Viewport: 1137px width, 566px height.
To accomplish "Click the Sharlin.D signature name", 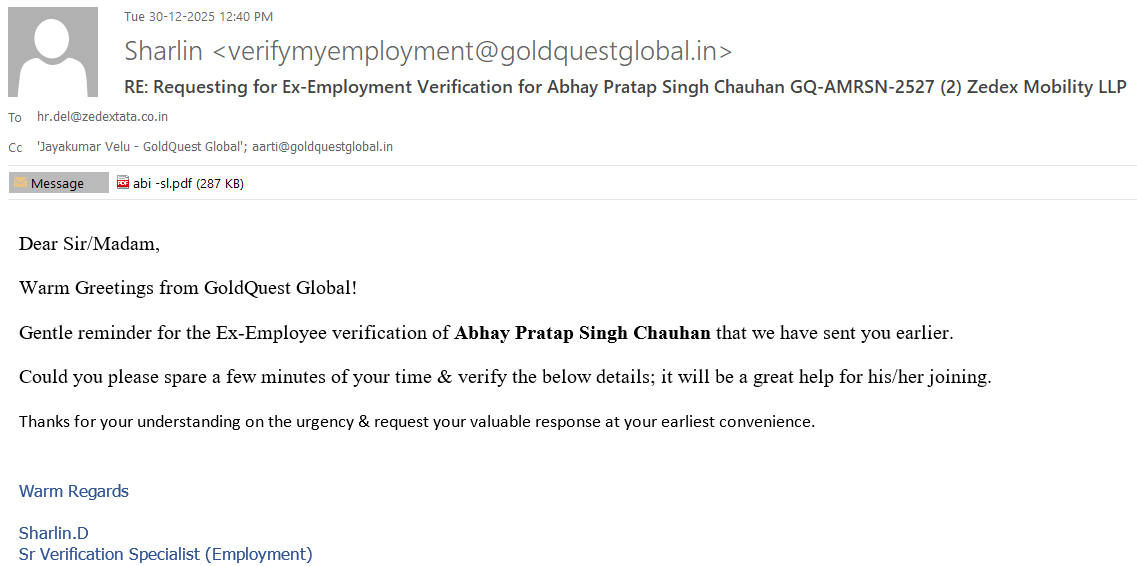I will (54, 533).
